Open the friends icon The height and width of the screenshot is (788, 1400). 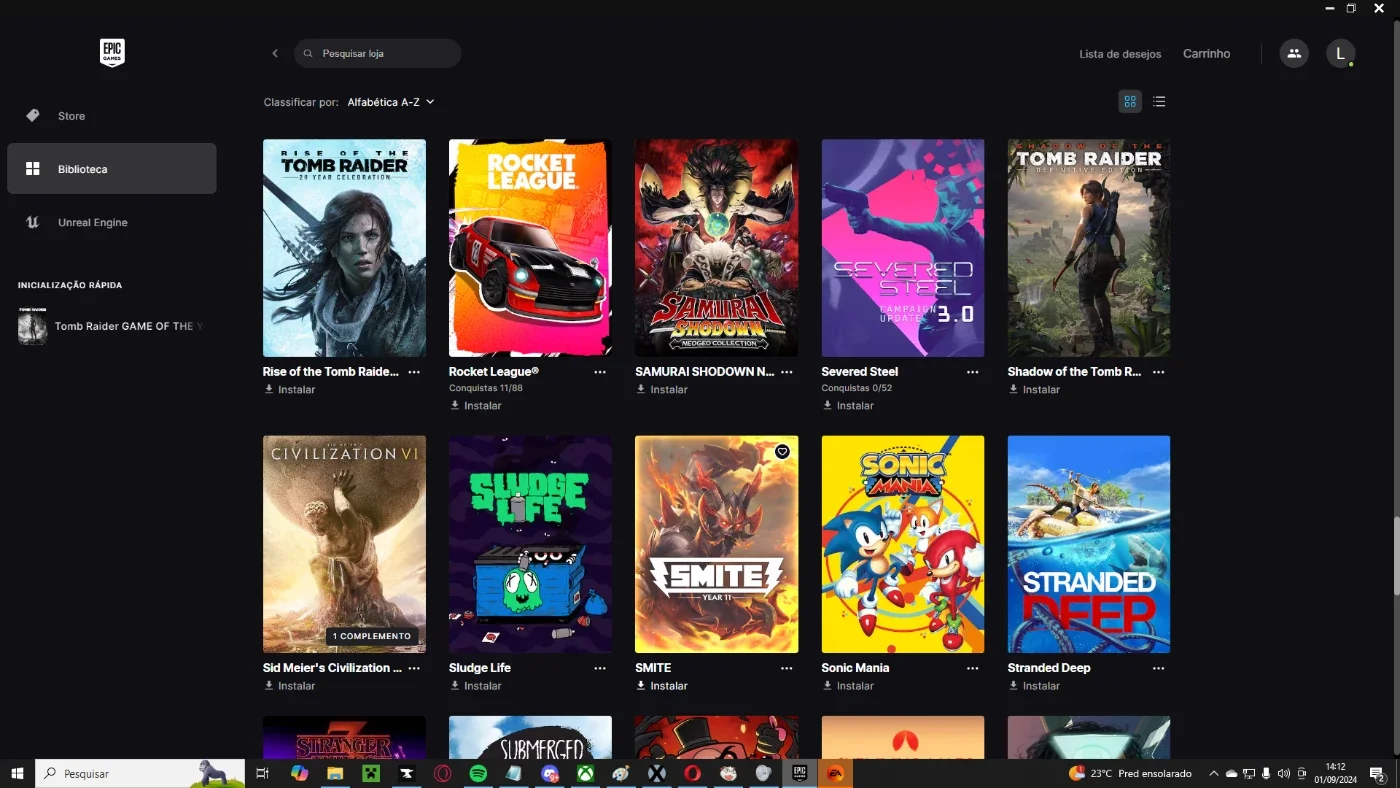point(1294,54)
